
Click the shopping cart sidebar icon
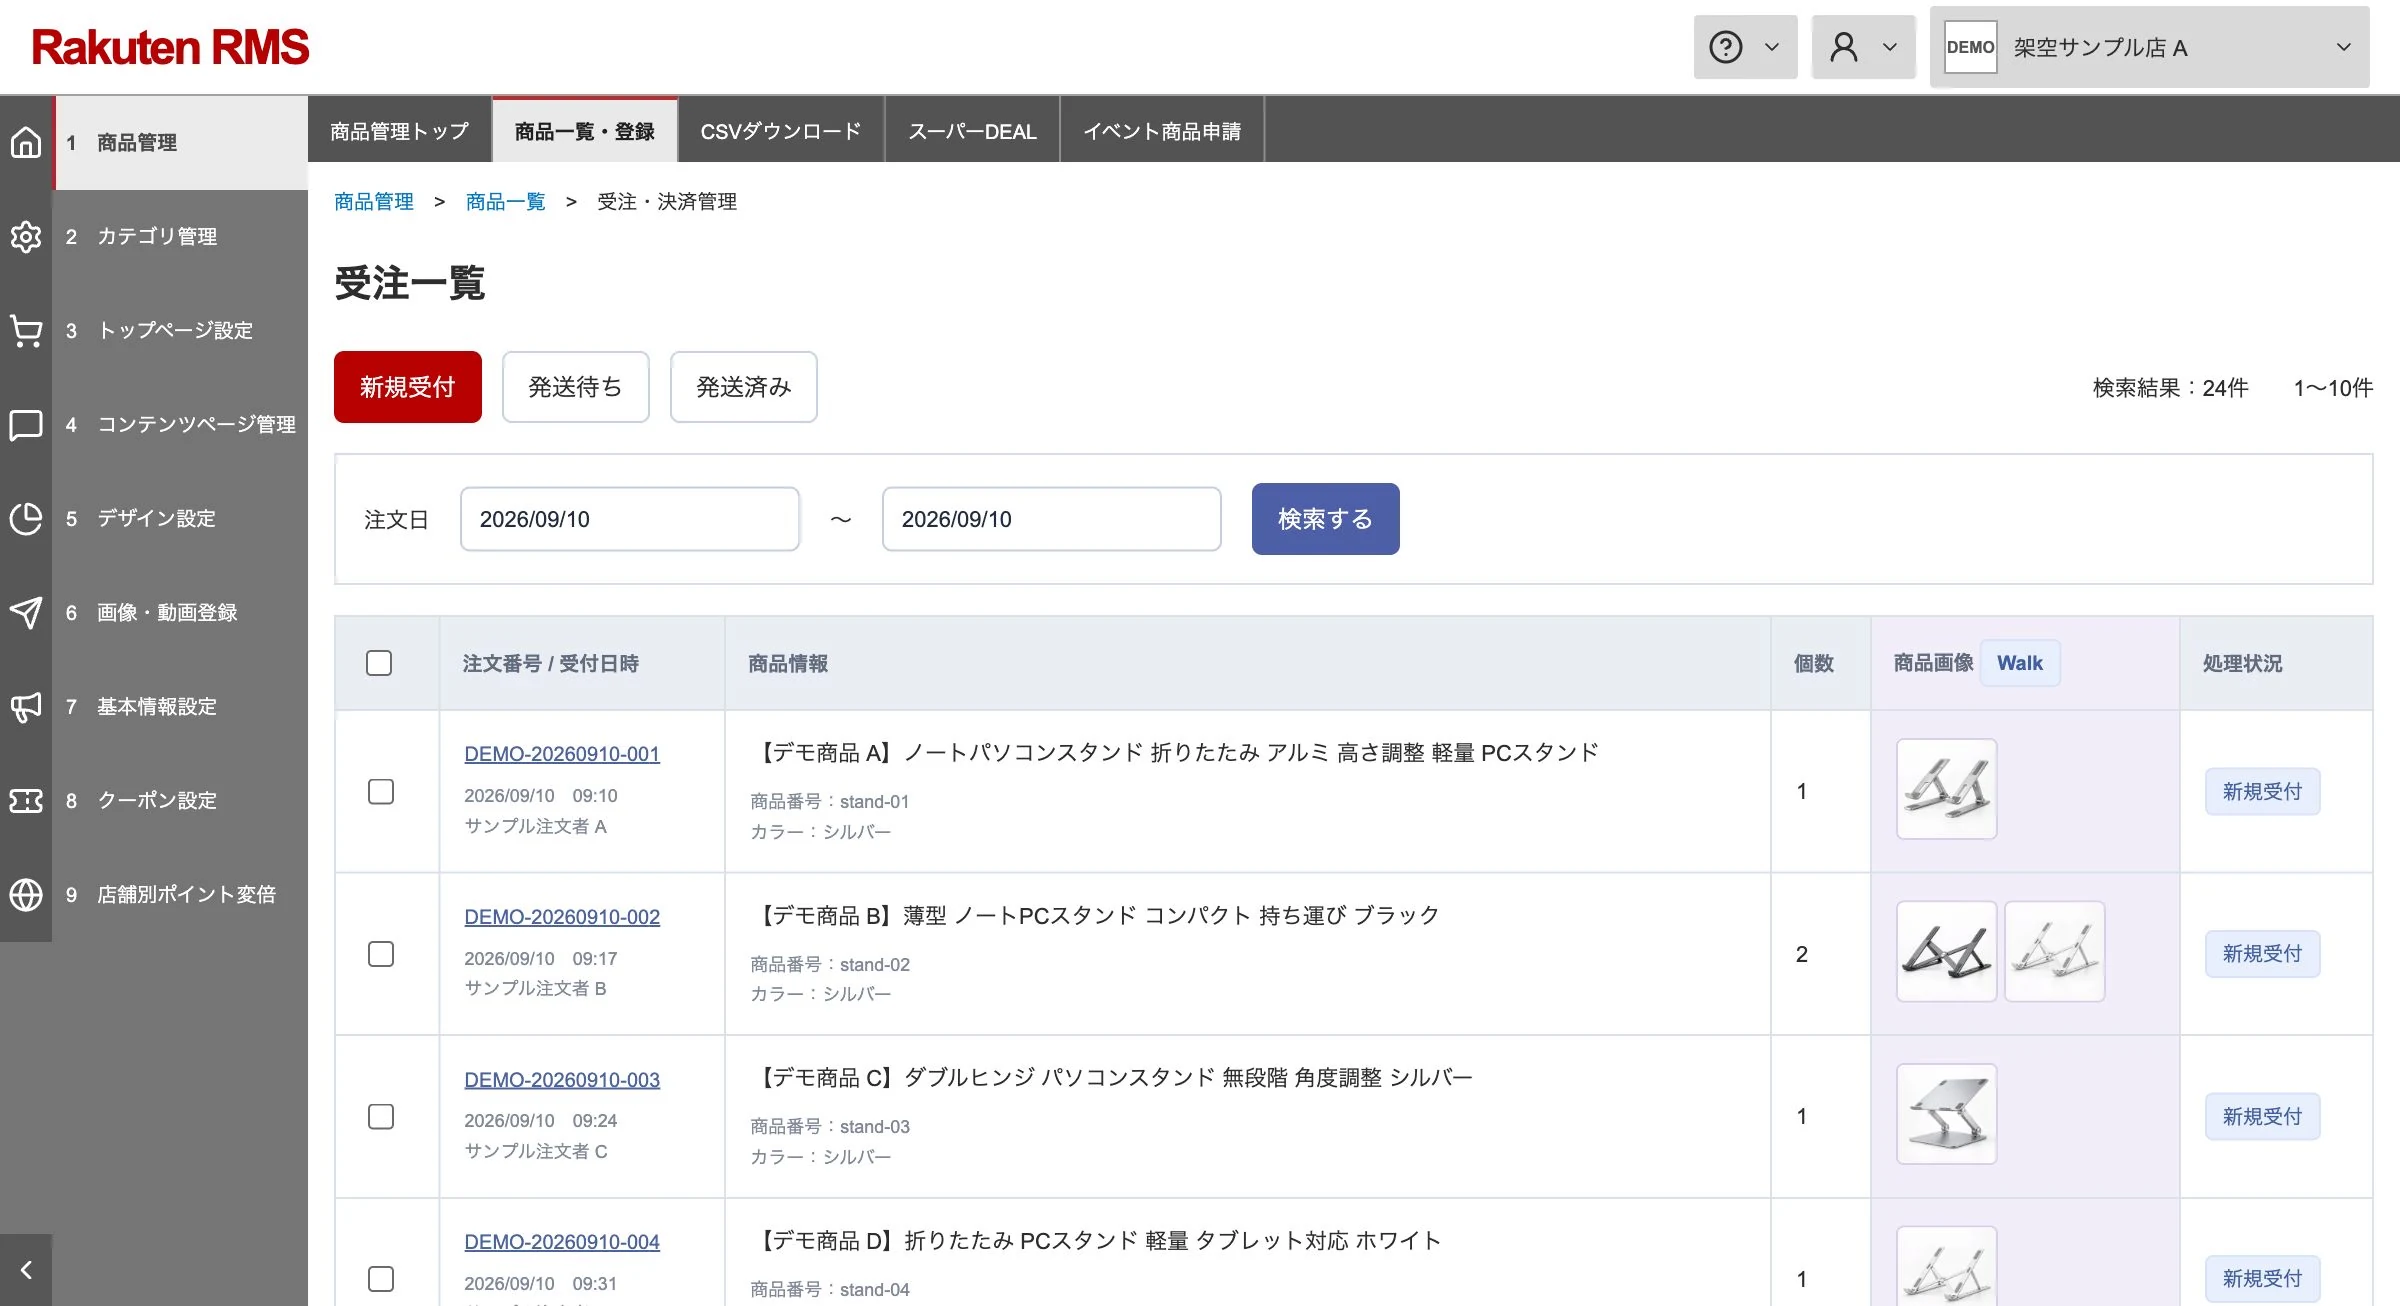[26, 331]
